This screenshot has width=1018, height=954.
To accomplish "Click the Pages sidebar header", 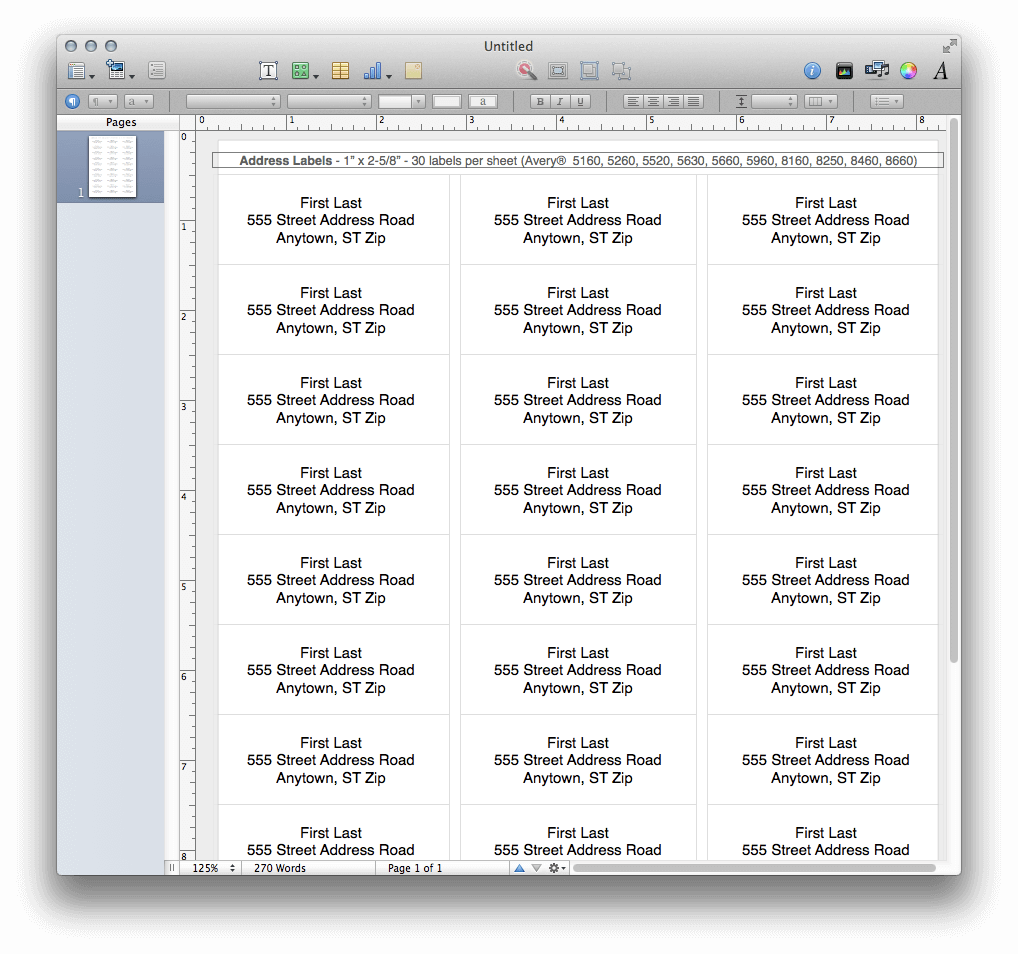I will (x=121, y=122).
